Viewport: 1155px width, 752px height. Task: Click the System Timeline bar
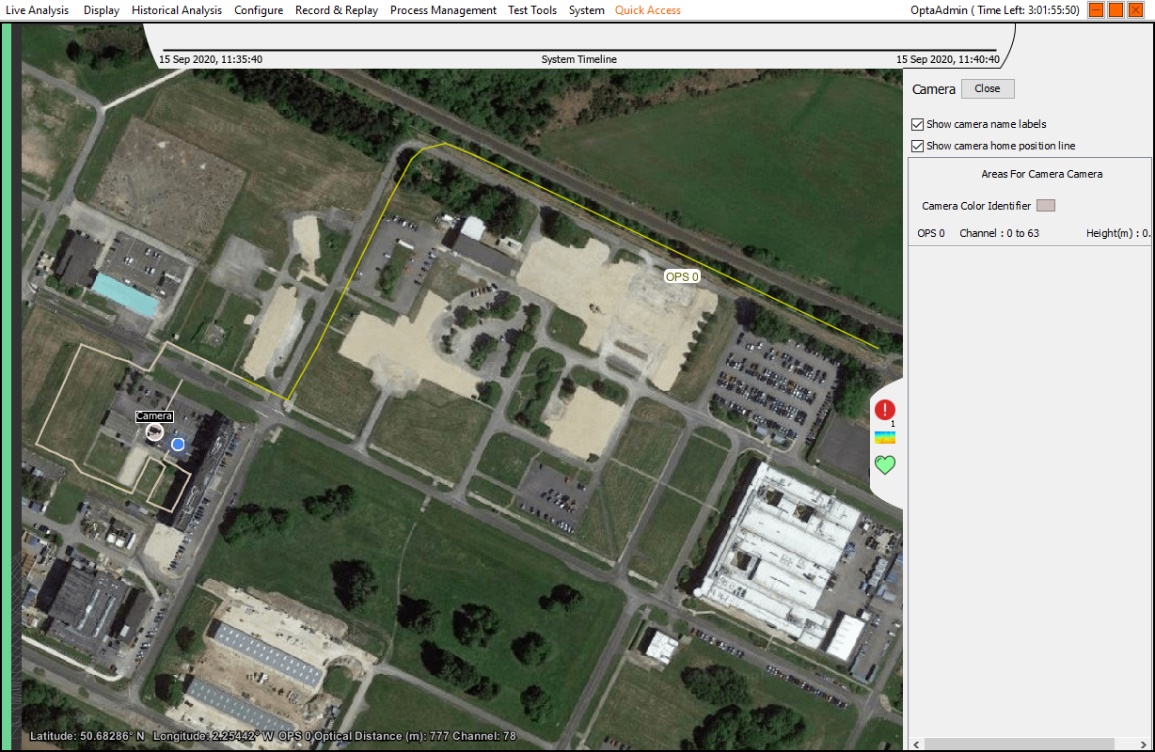[579, 50]
